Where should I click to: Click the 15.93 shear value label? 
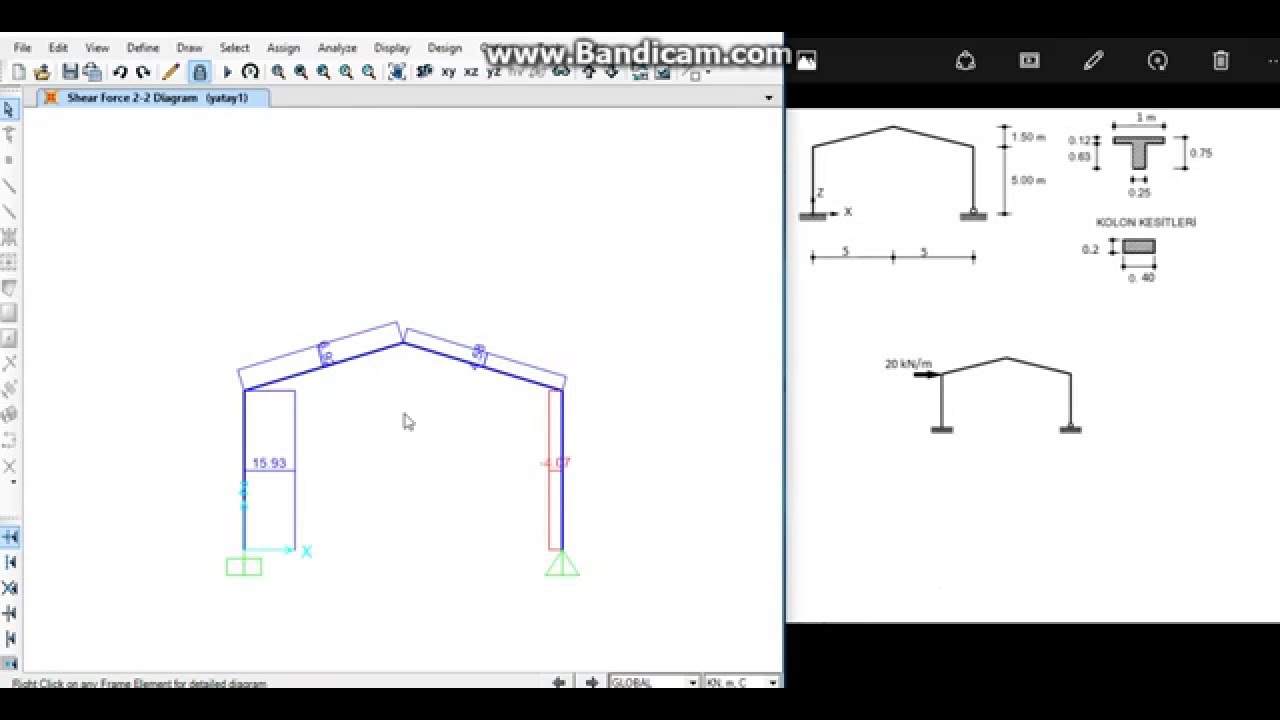(269, 463)
